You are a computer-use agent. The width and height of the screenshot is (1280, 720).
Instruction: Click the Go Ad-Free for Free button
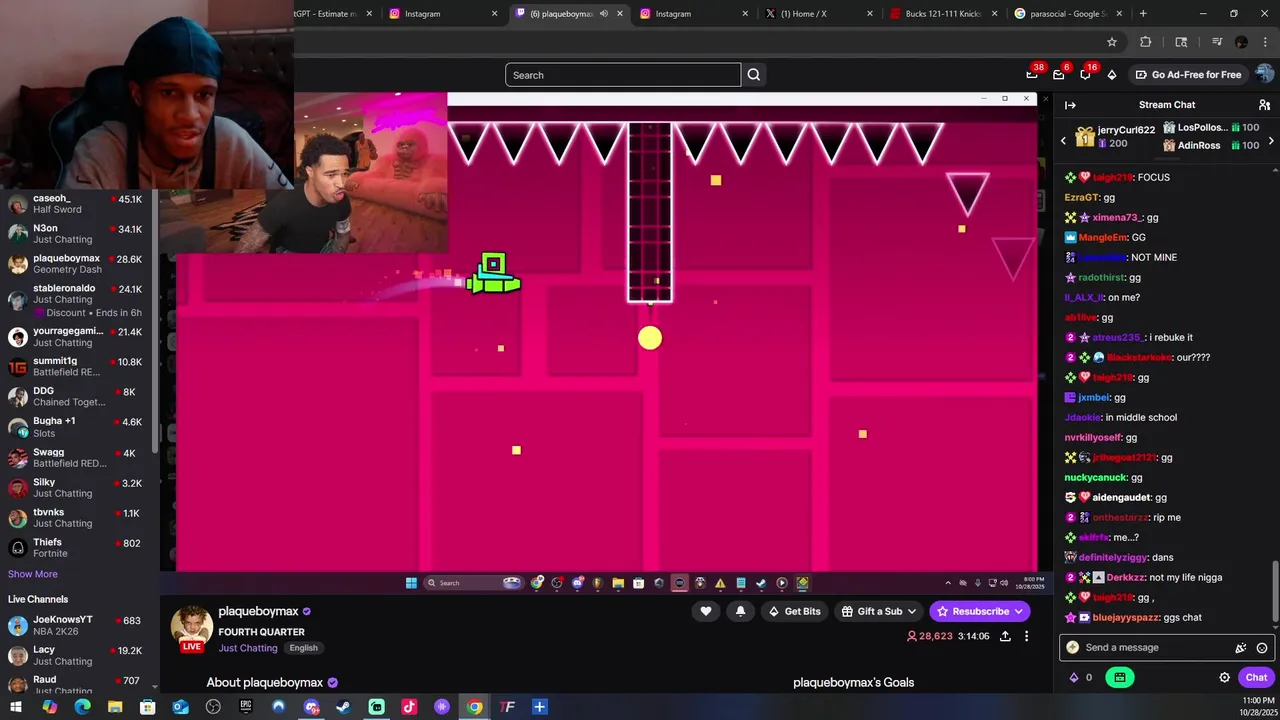click(x=1187, y=75)
